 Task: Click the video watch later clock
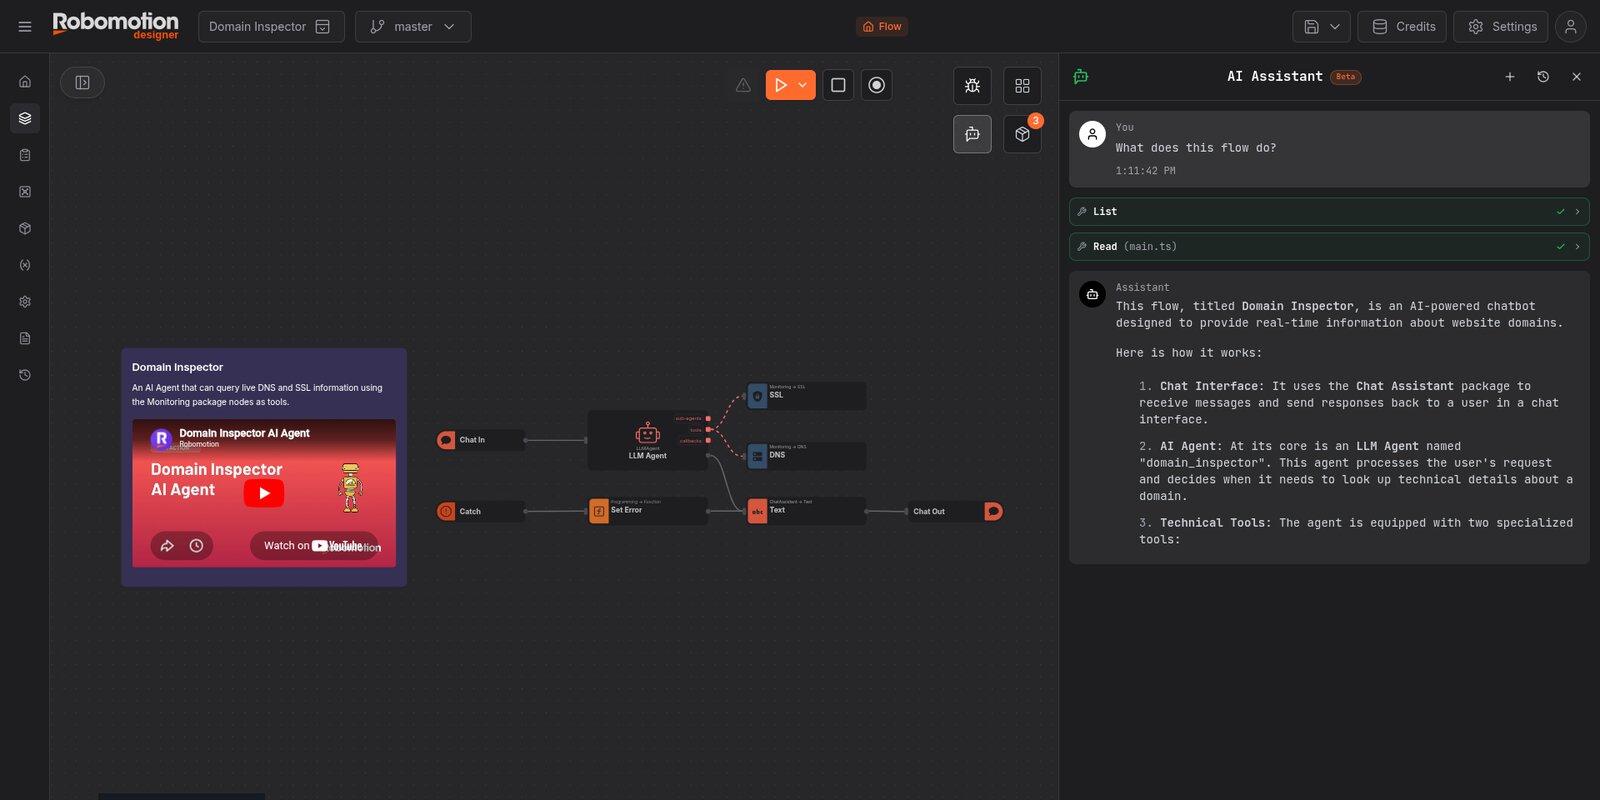coord(196,546)
